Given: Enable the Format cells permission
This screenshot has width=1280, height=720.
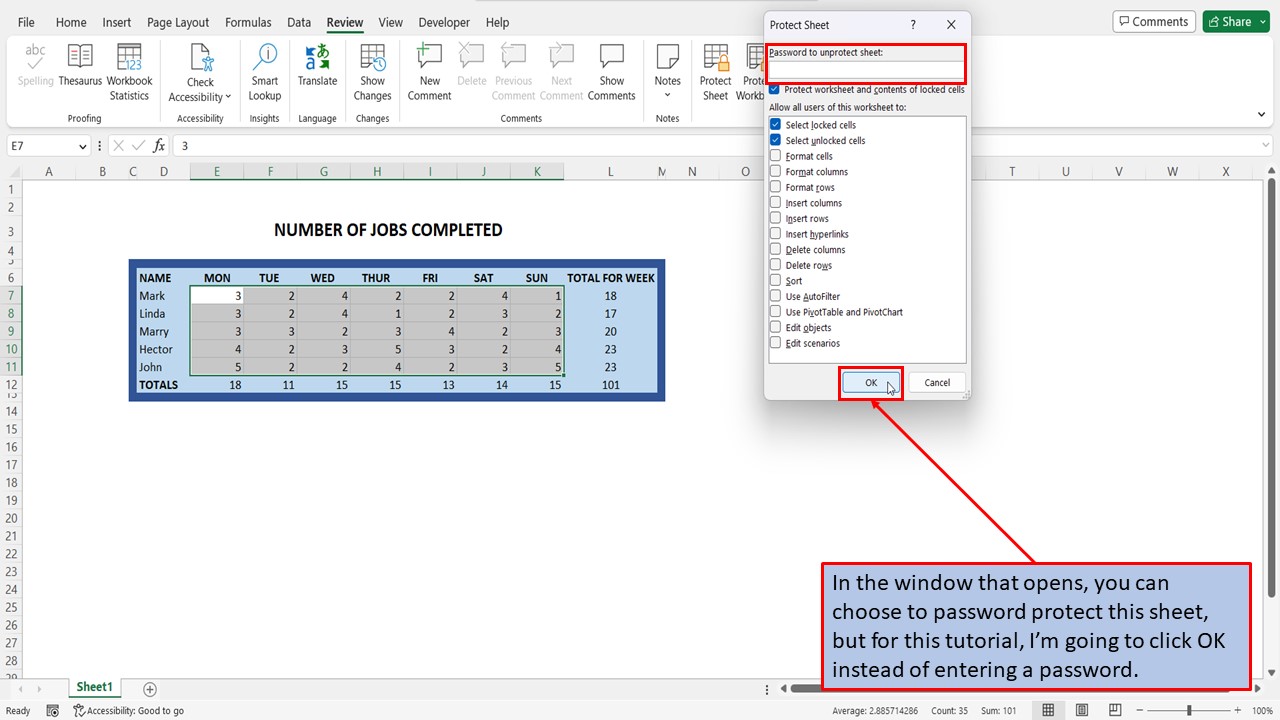Looking at the screenshot, I should coord(775,156).
